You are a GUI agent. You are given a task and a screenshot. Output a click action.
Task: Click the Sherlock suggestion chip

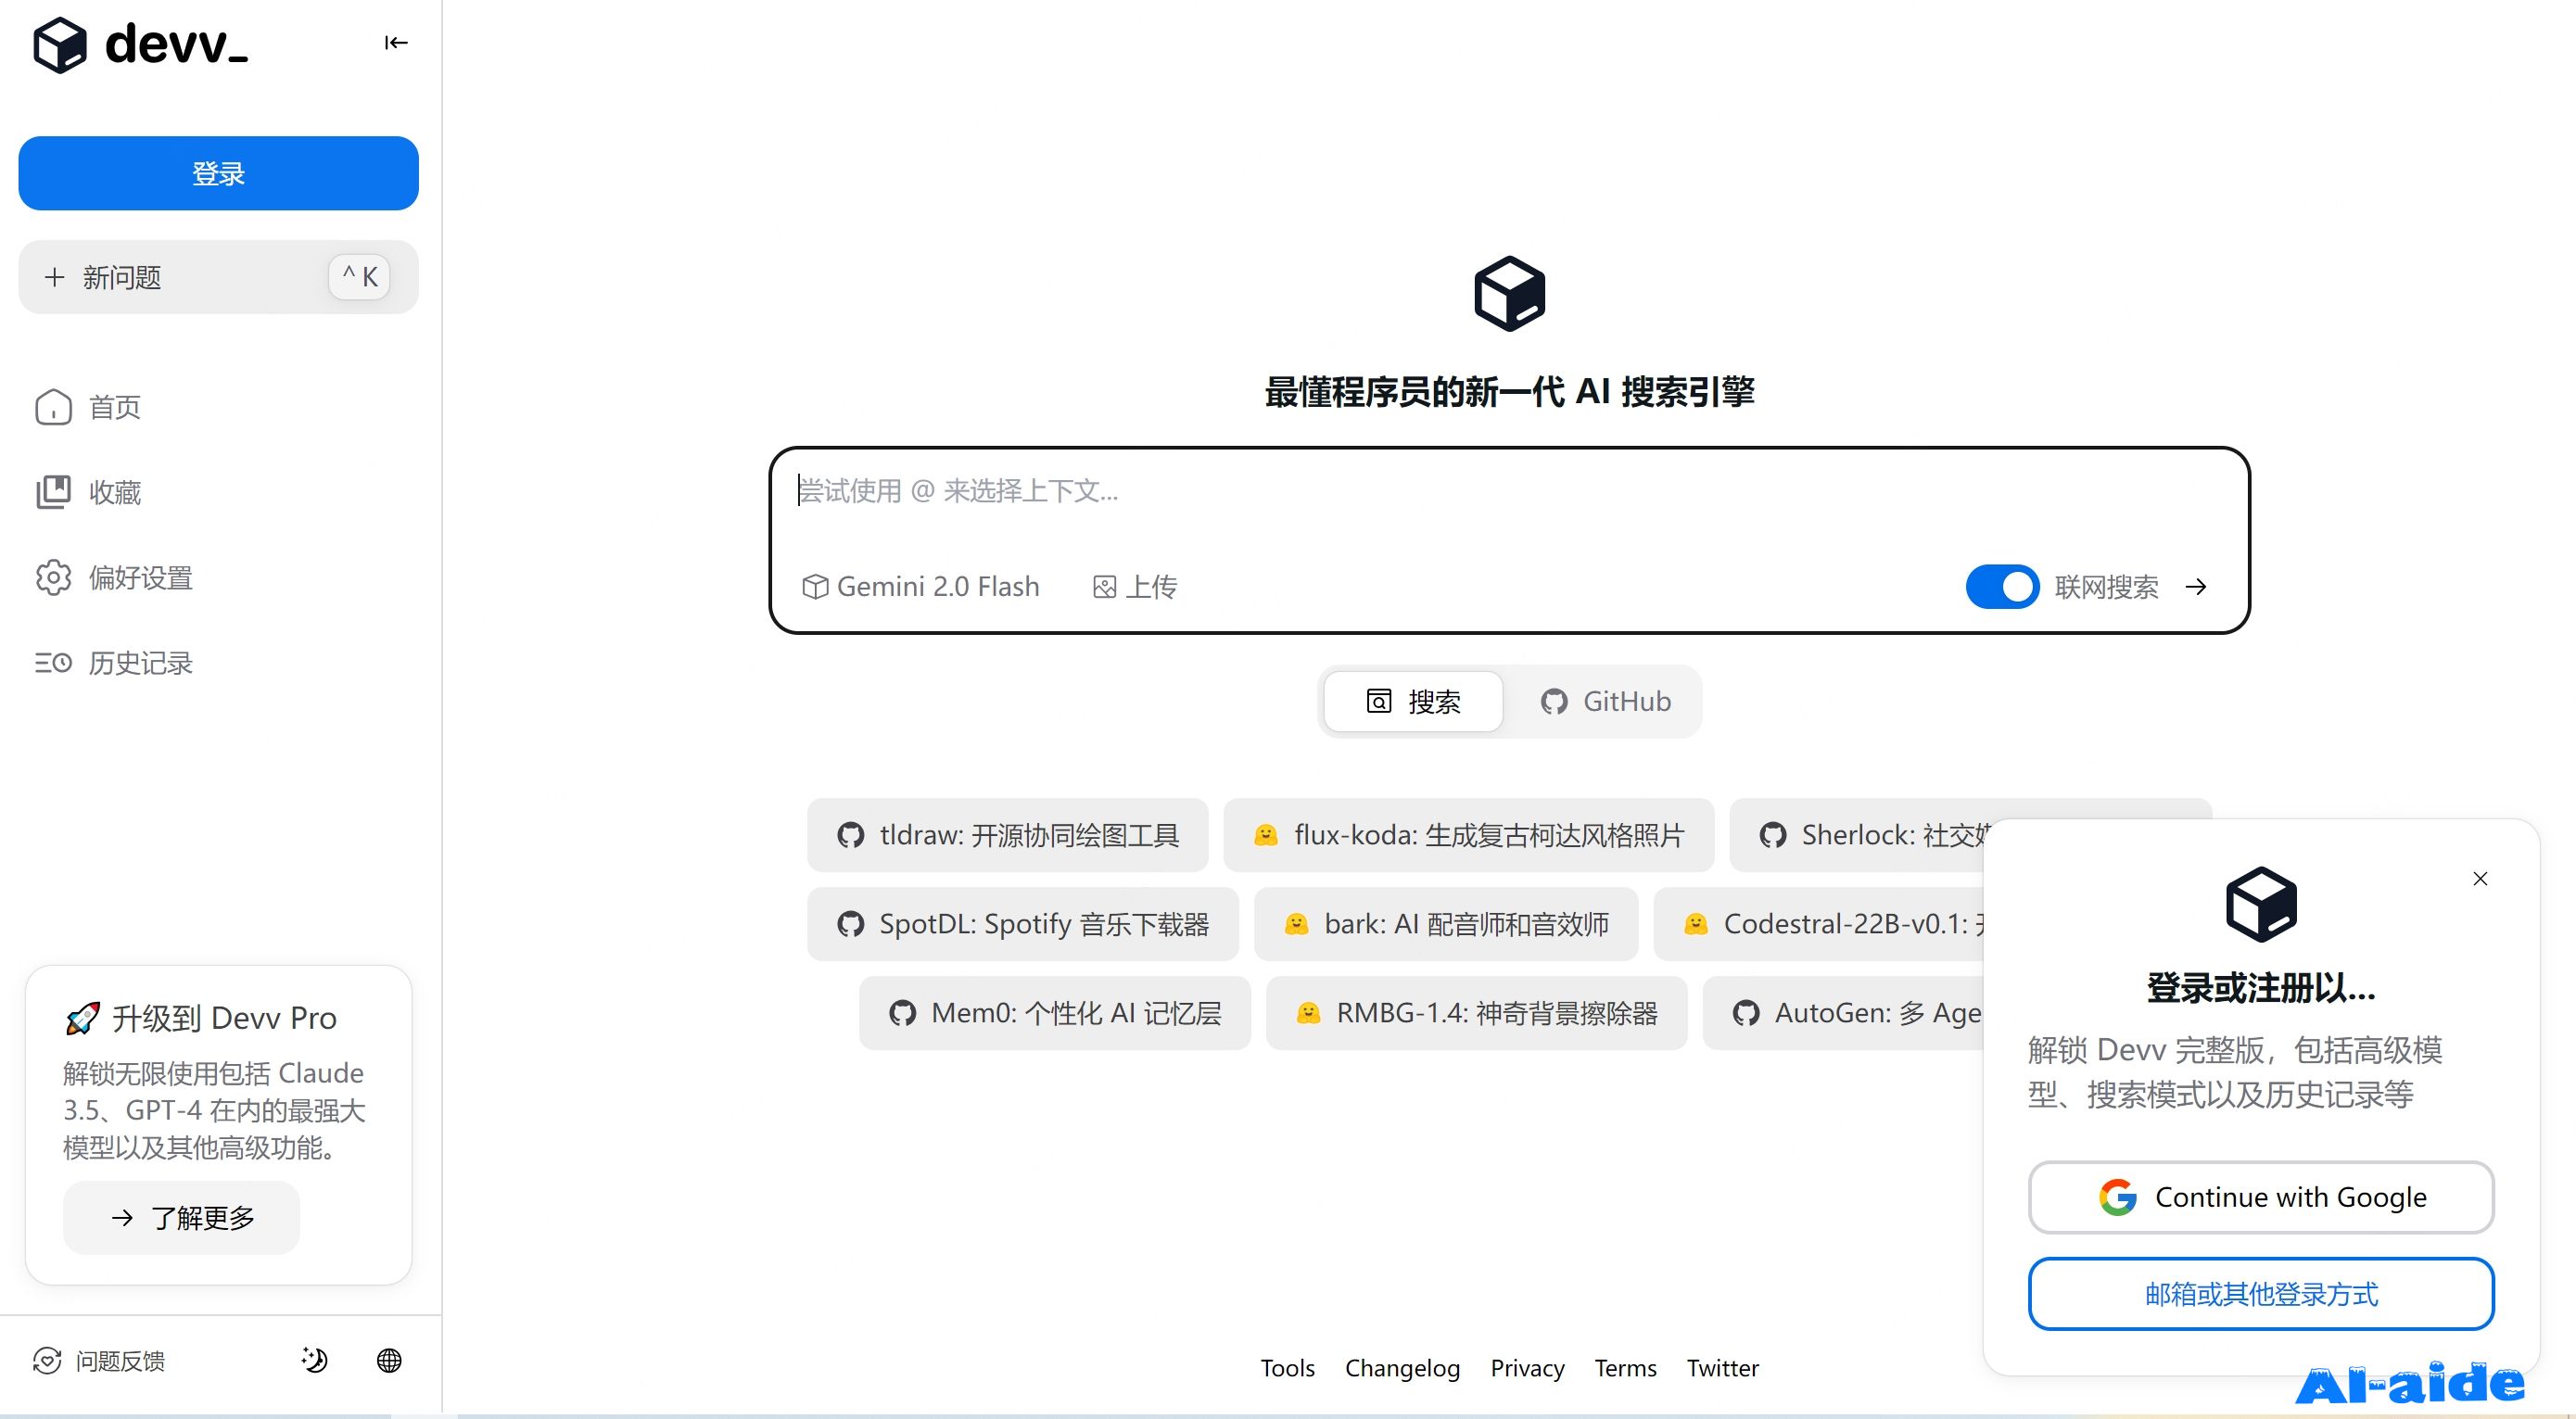point(1858,834)
